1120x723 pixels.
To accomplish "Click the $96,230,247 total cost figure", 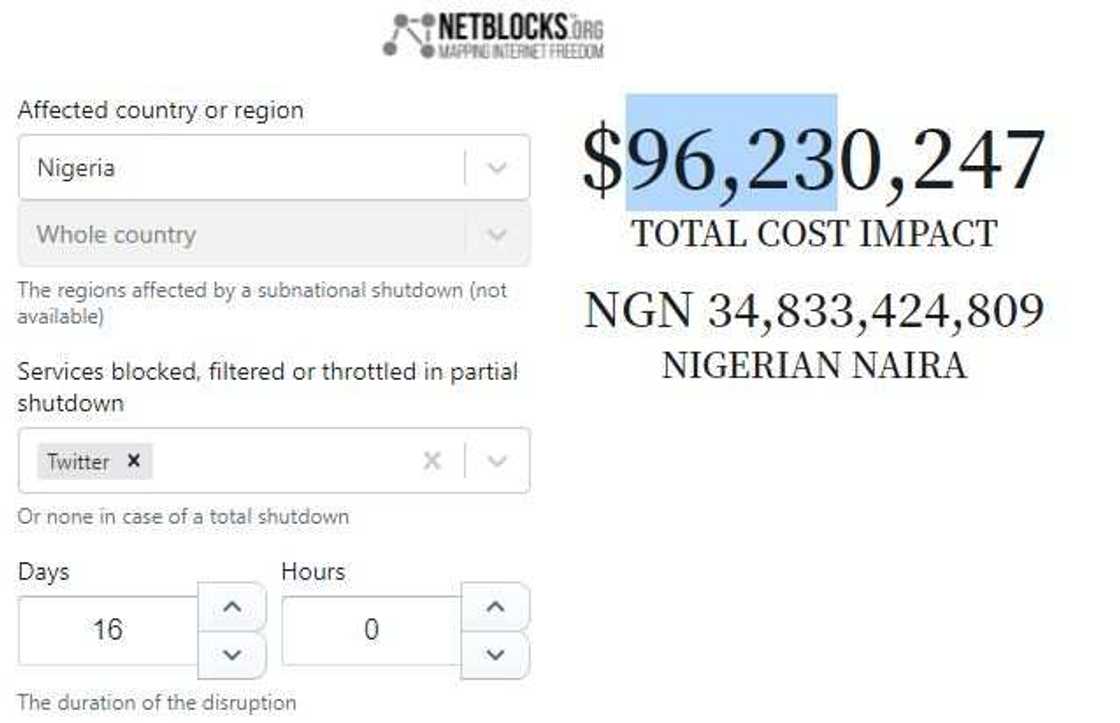I will [x=814, y=160].
